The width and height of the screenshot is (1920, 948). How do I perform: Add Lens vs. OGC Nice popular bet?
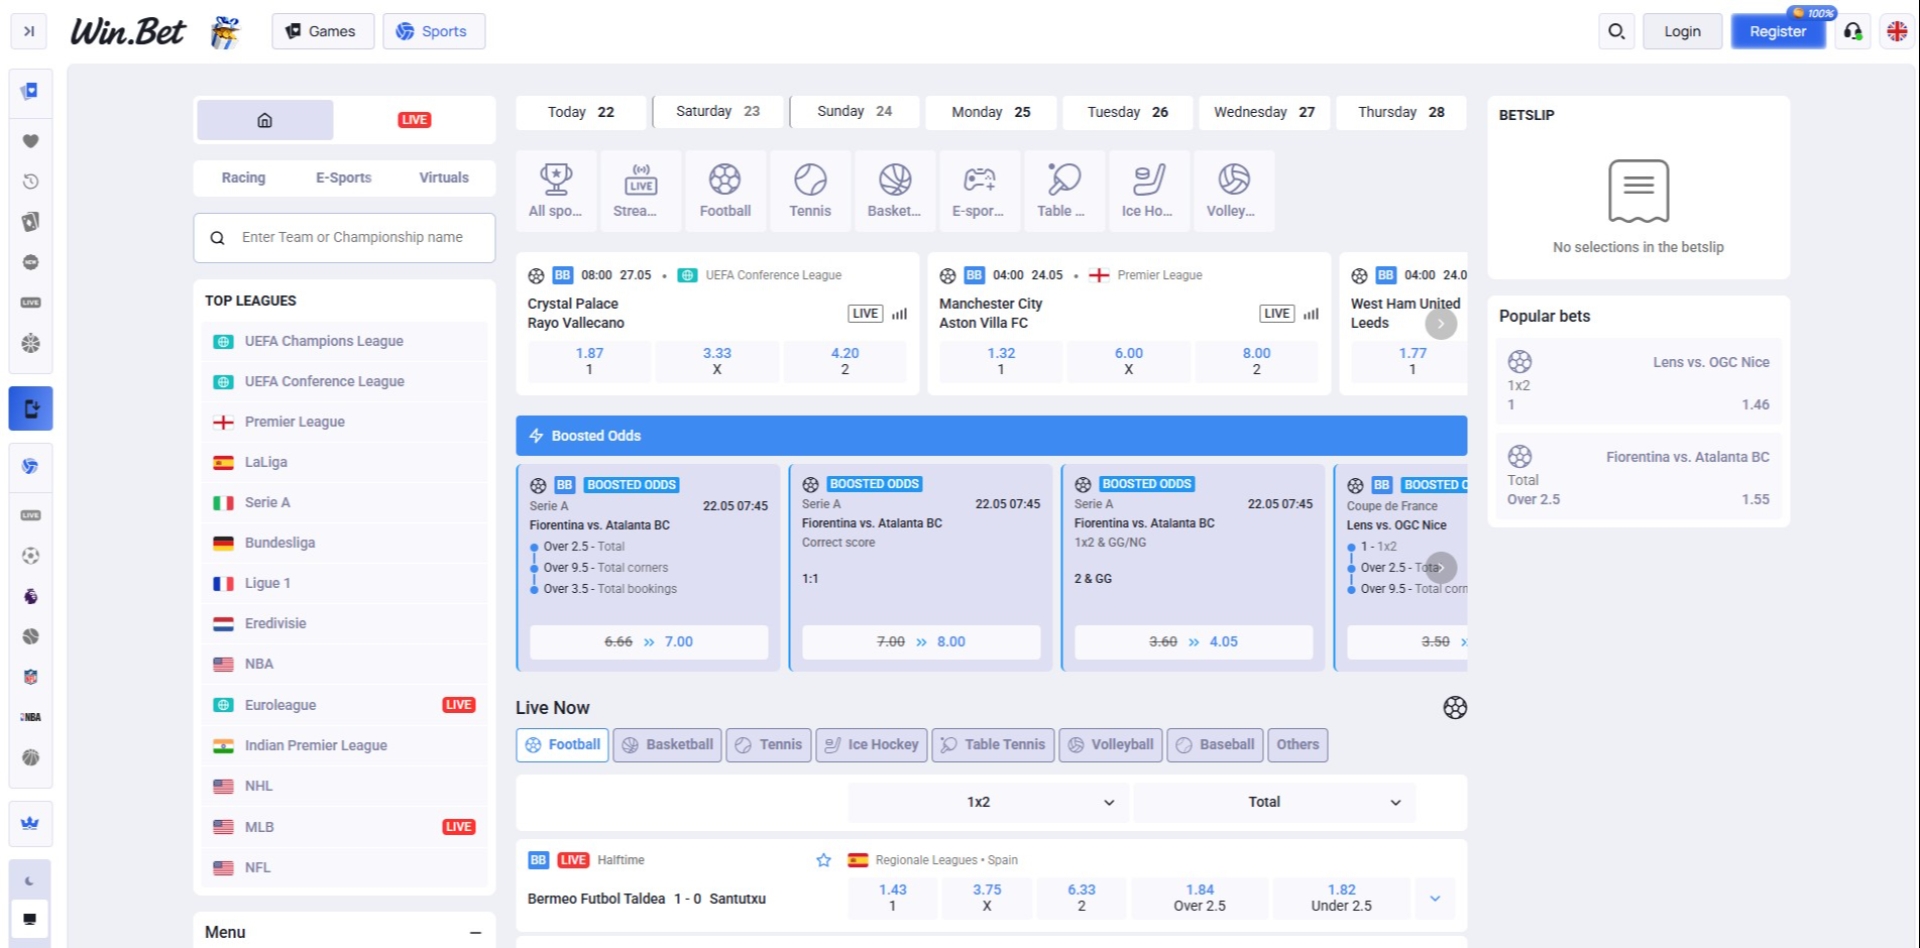1638,382
